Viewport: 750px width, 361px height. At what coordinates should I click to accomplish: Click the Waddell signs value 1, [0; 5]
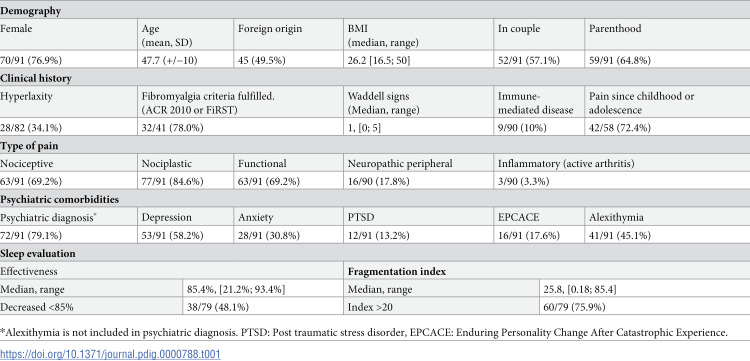364,128
